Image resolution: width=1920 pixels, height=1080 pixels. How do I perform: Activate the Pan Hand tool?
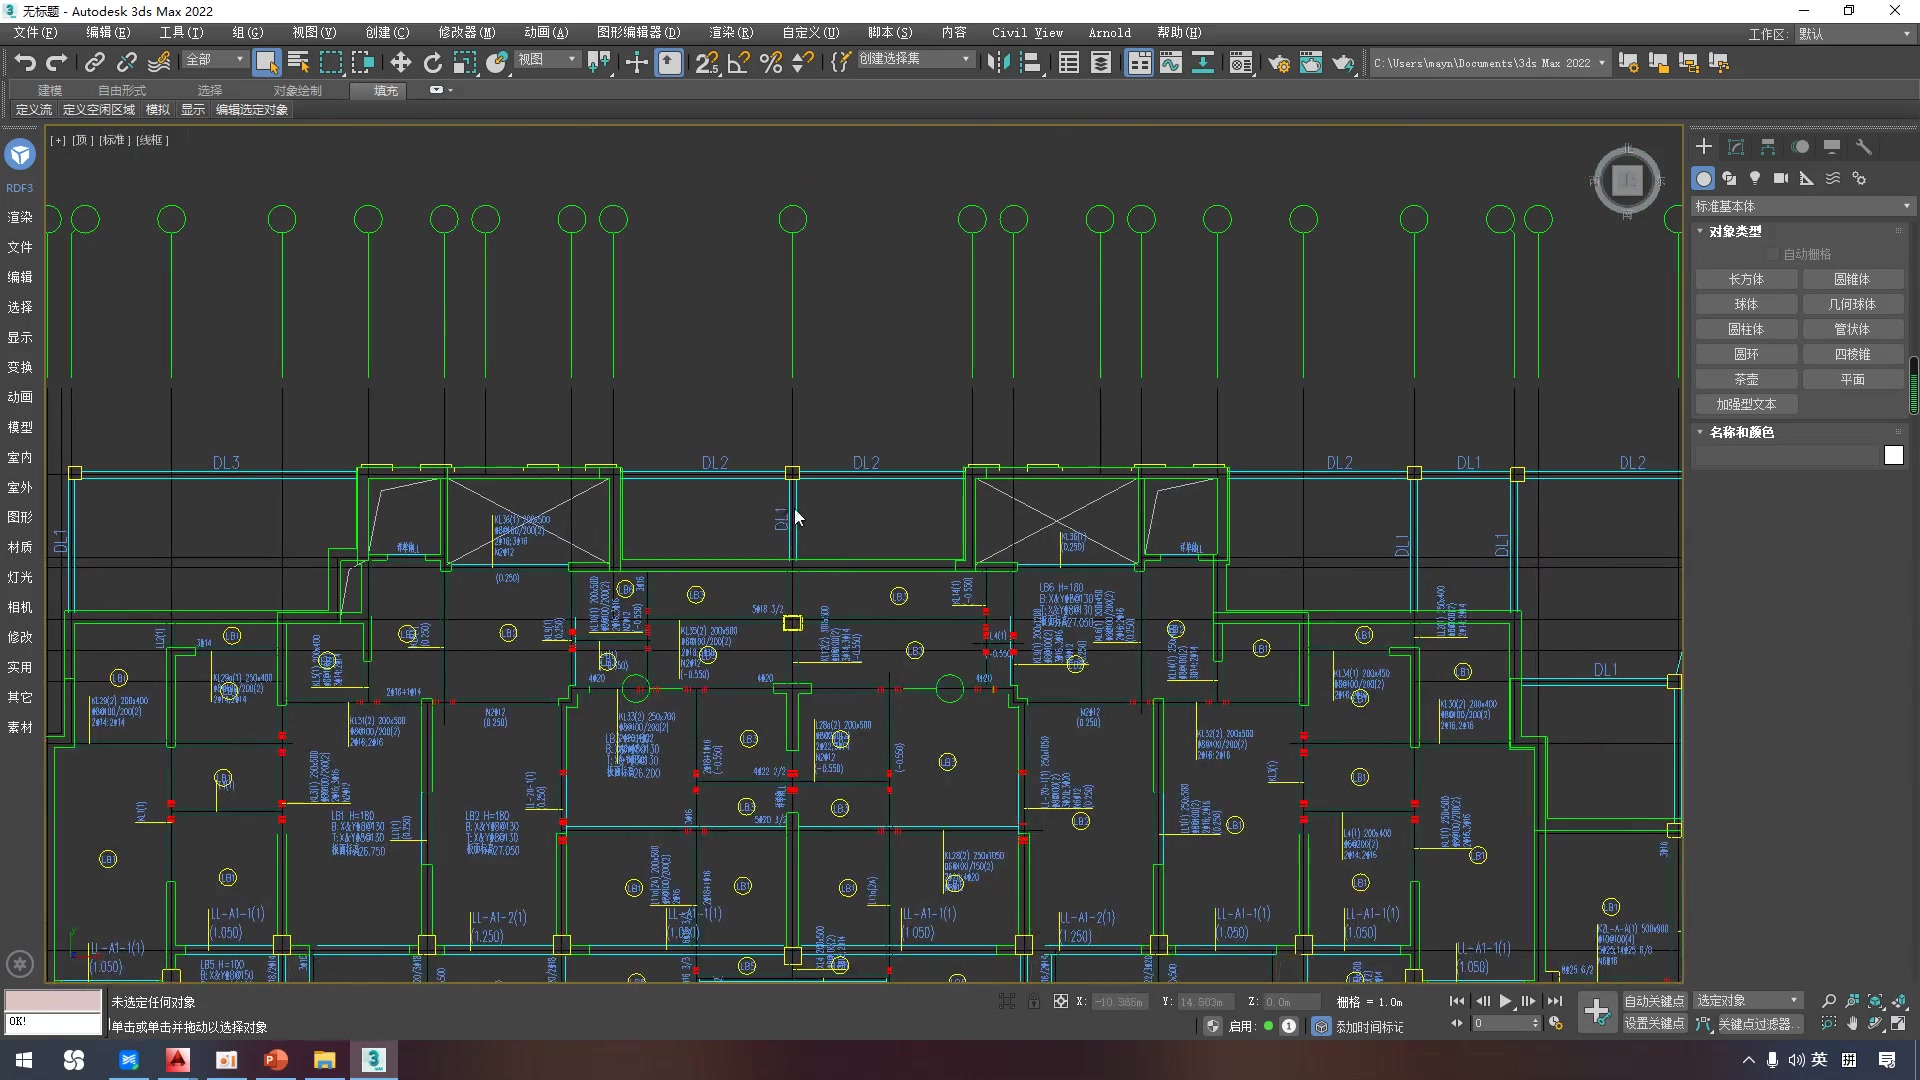(1854, 1023)
